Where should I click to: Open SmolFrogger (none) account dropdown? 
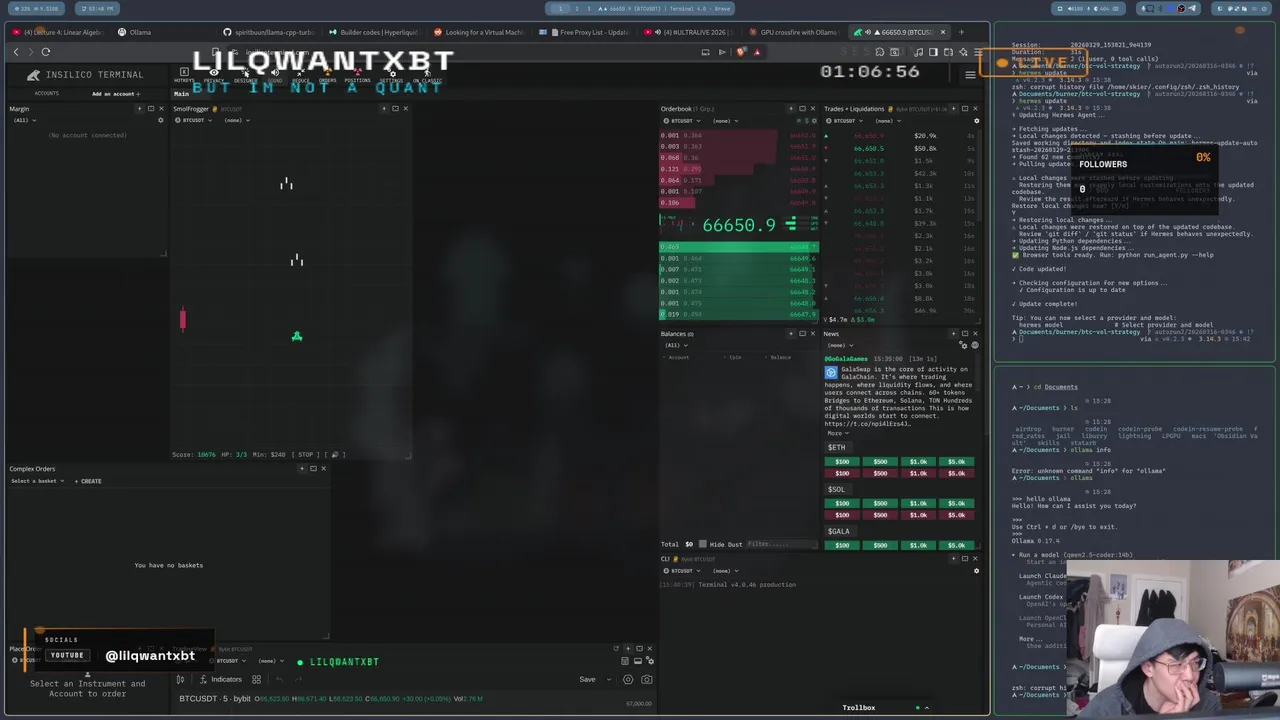click(236, 120)
